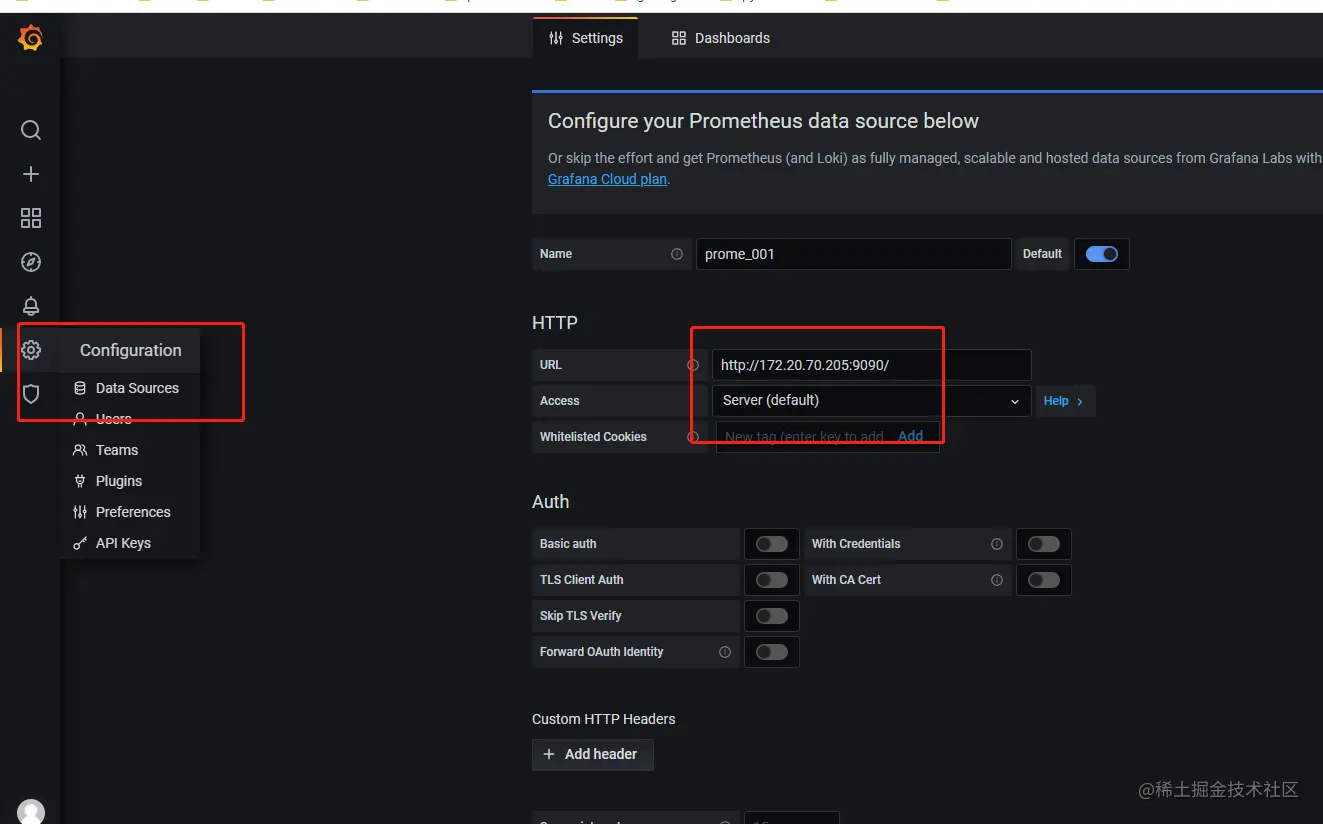Enable the Skip TLS Verify switch
The image size is (1323, 824).
[772, 616]
